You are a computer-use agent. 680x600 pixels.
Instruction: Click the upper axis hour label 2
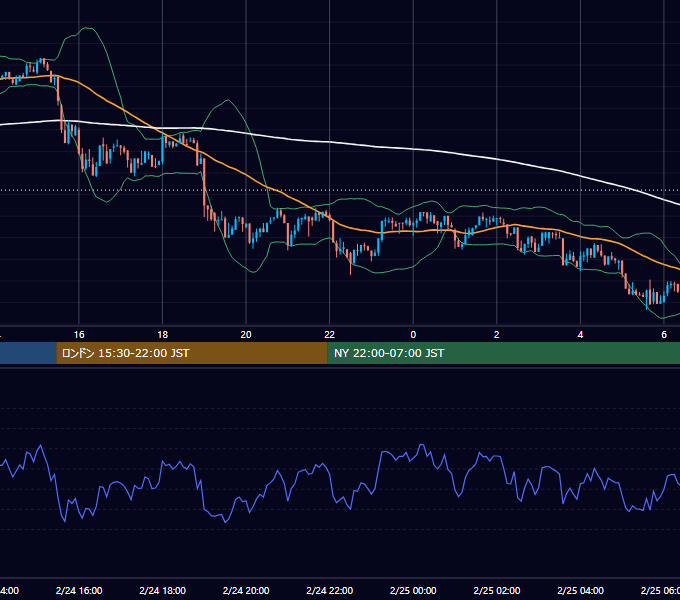coord(497,335)
